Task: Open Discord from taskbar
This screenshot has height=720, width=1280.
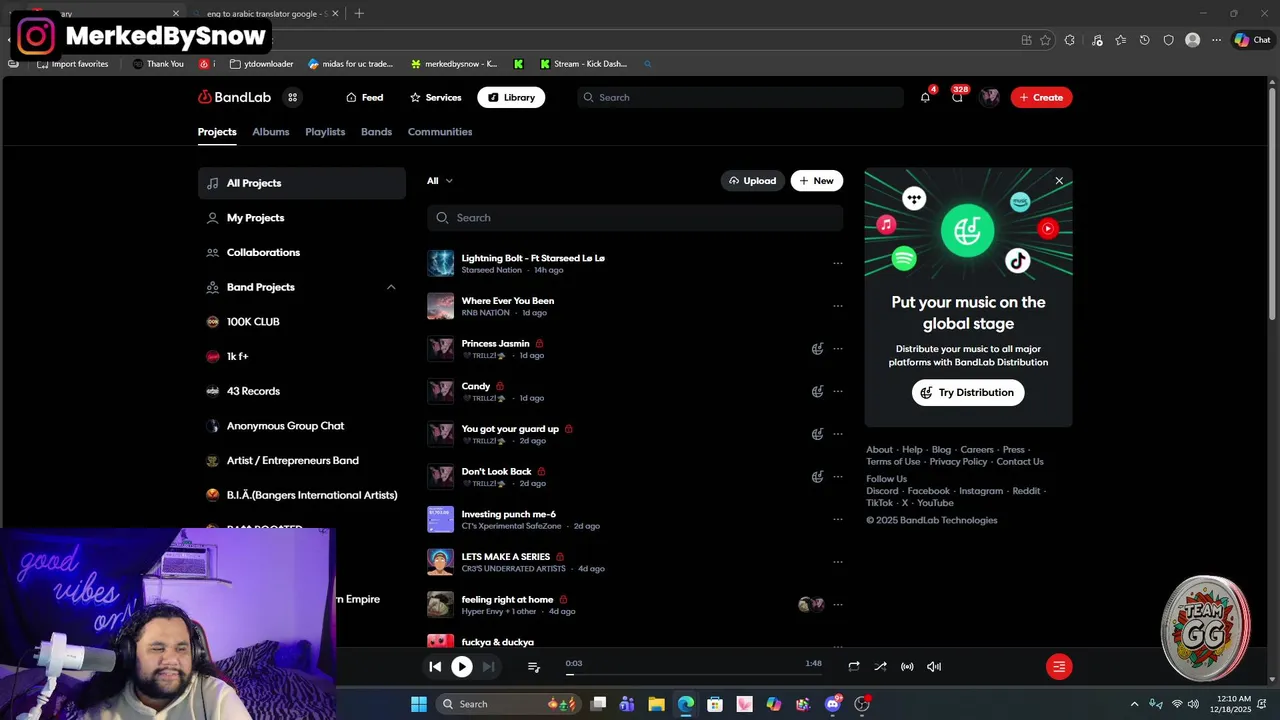Action: [833, 704]
